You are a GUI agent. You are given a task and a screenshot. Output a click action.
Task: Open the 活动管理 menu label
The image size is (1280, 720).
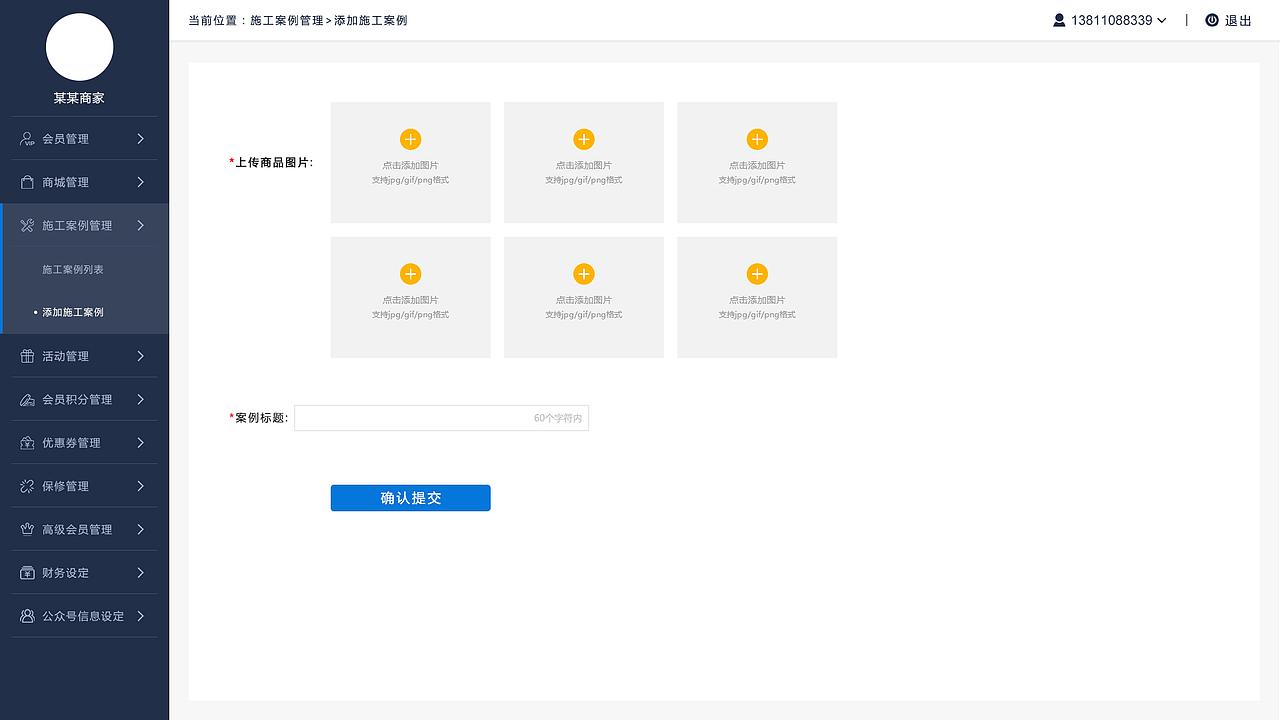66,356
